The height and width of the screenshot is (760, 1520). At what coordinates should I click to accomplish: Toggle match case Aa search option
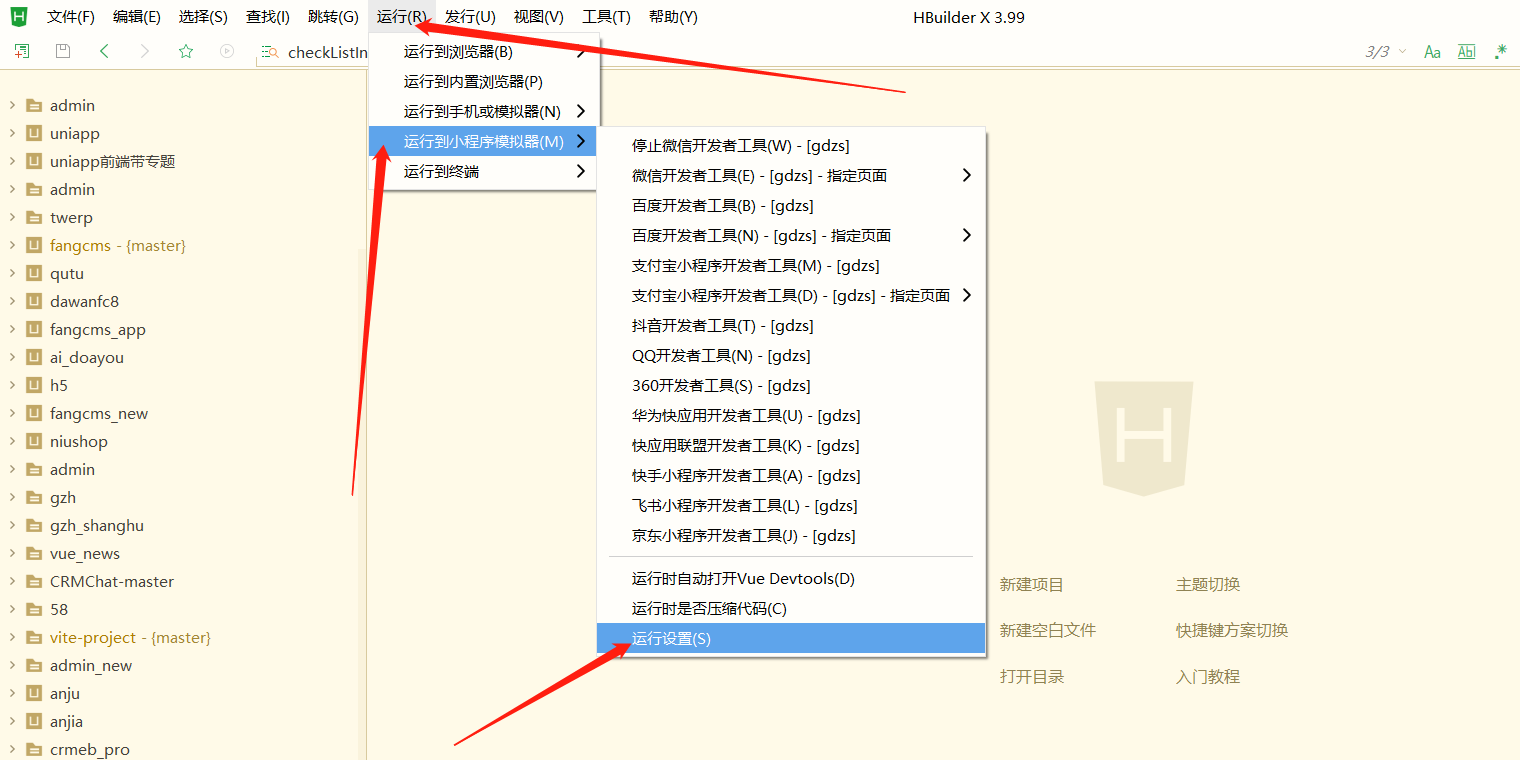[1432, 51]
